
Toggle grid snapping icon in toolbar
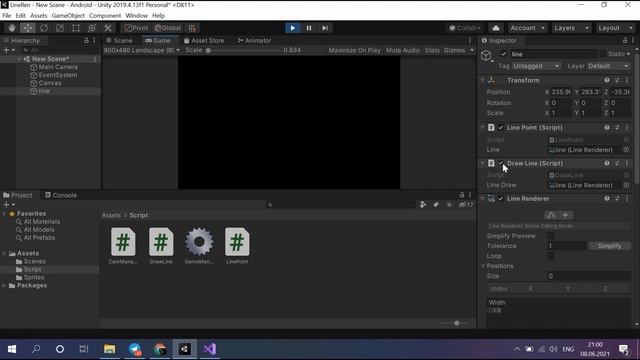(192, 28)
